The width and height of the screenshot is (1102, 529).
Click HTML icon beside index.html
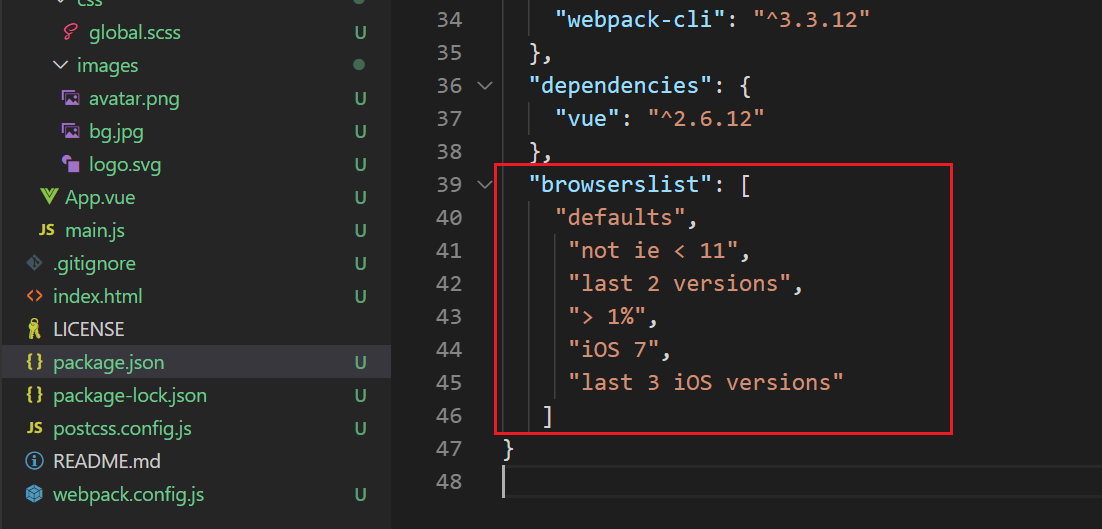point(34,296)
